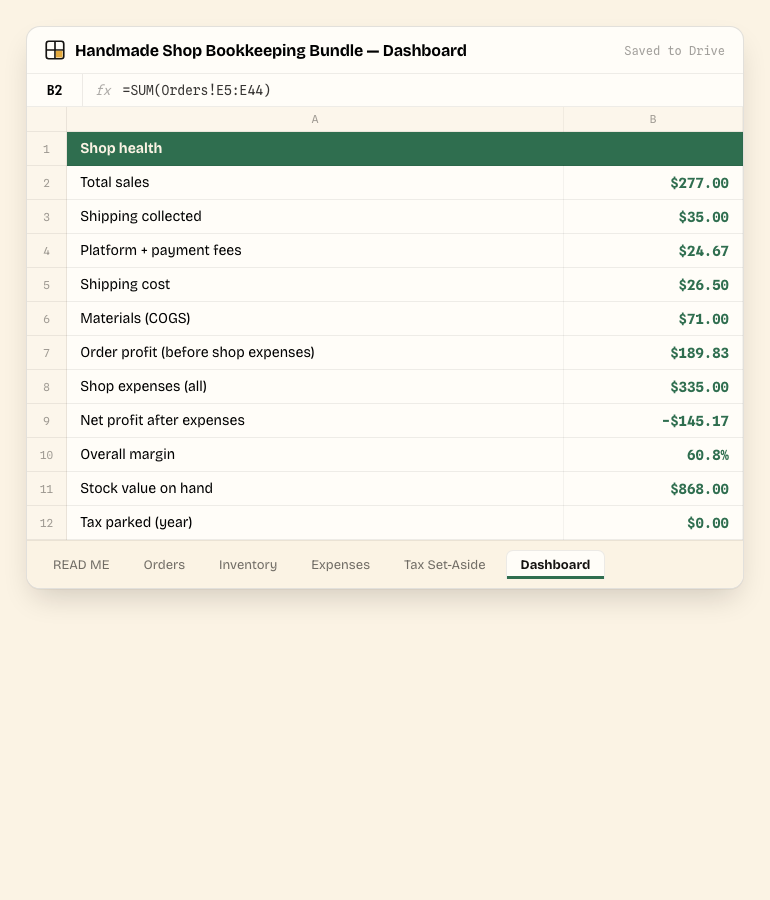Click the "Overall margin" cell
770x900 pixels.
coord(315,455)
